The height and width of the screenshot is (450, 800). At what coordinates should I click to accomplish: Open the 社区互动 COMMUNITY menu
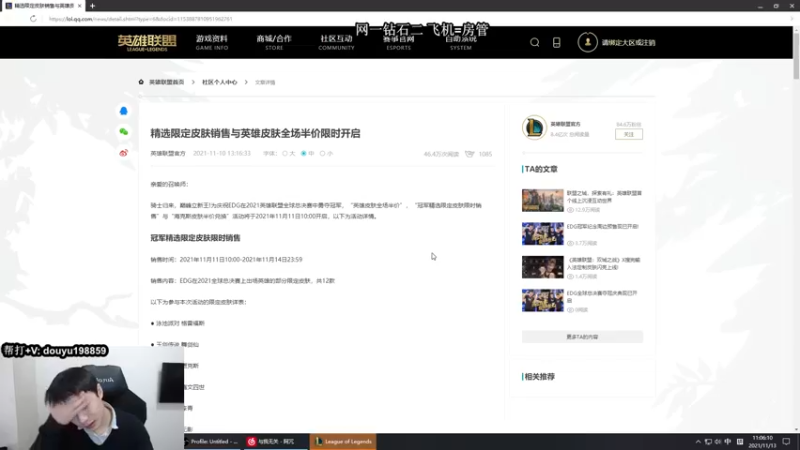tap(336, 42)
